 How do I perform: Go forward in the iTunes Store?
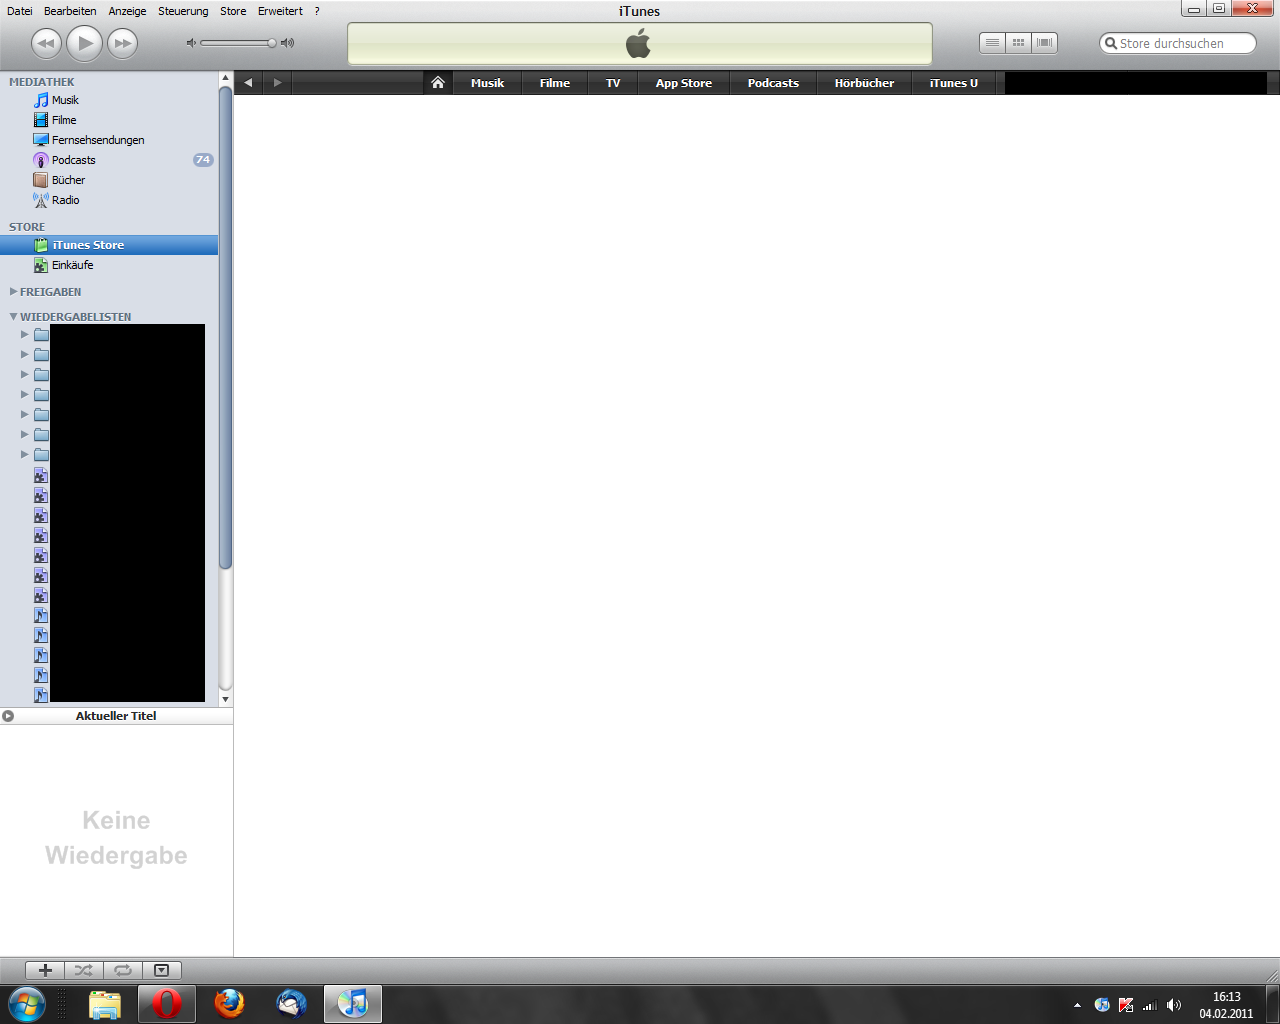pos(277,83)
